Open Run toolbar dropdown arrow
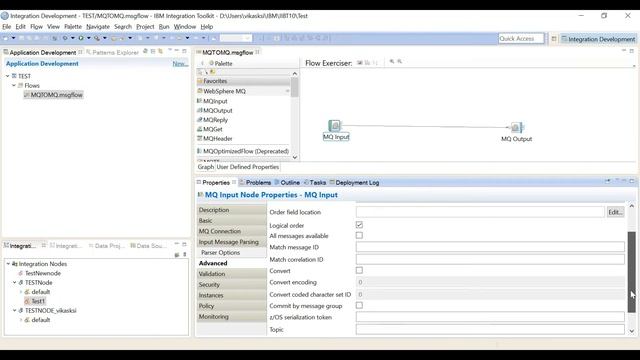The image size is (640, 360). [88, 38]
